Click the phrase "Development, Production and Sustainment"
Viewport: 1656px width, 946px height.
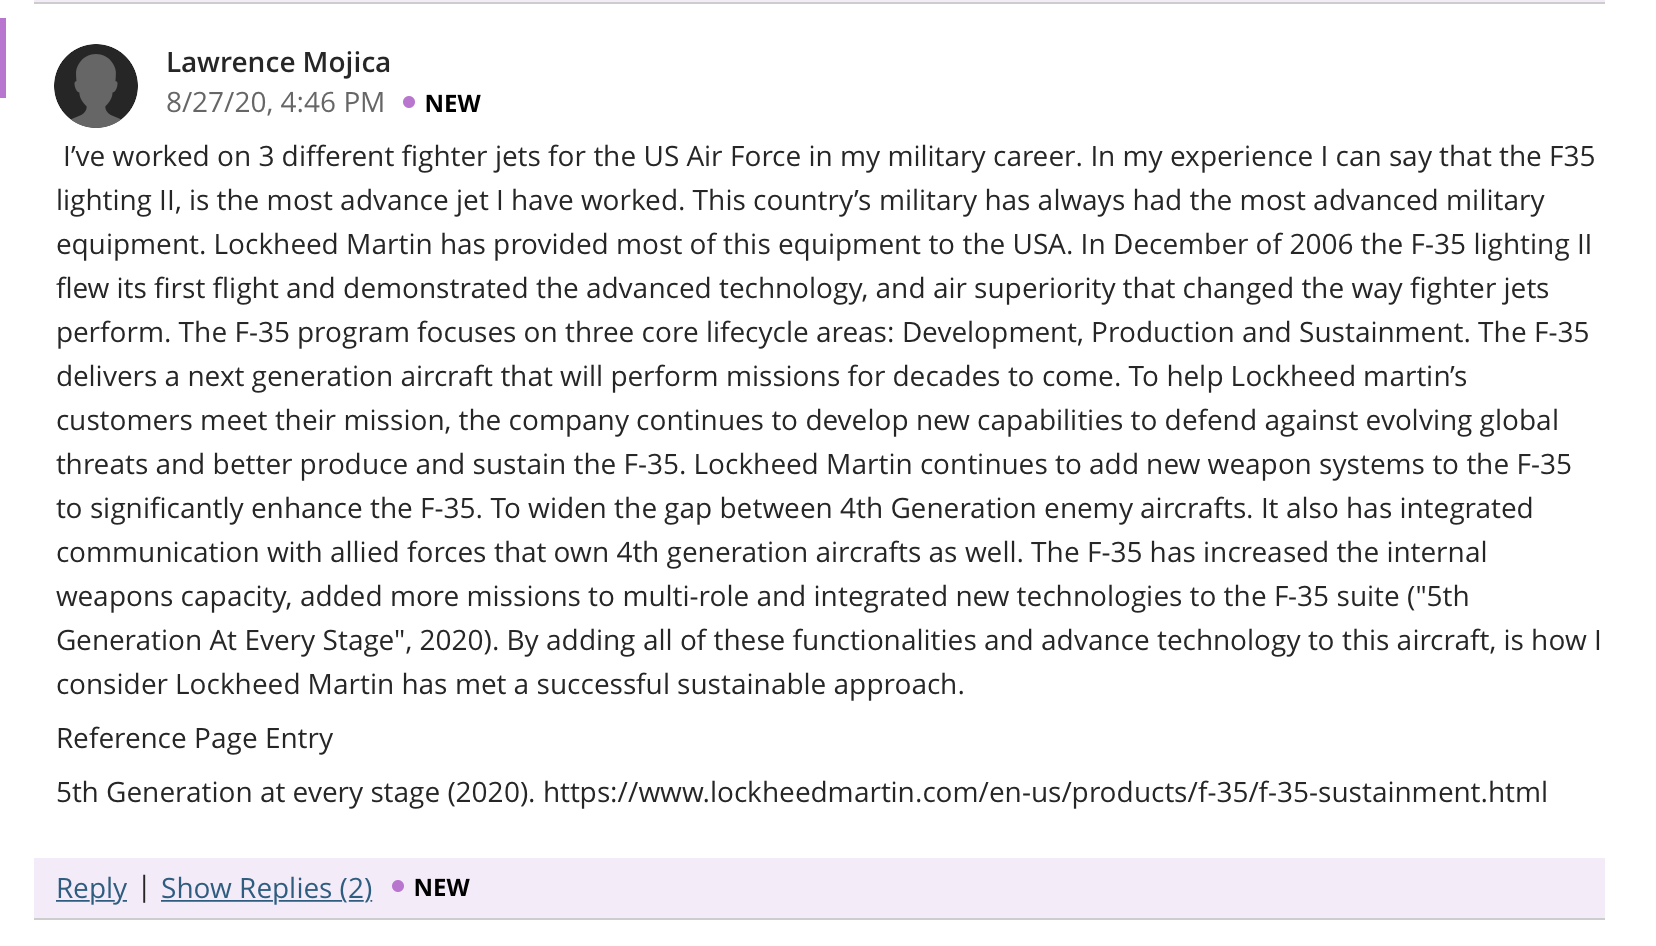point(1184,332)
